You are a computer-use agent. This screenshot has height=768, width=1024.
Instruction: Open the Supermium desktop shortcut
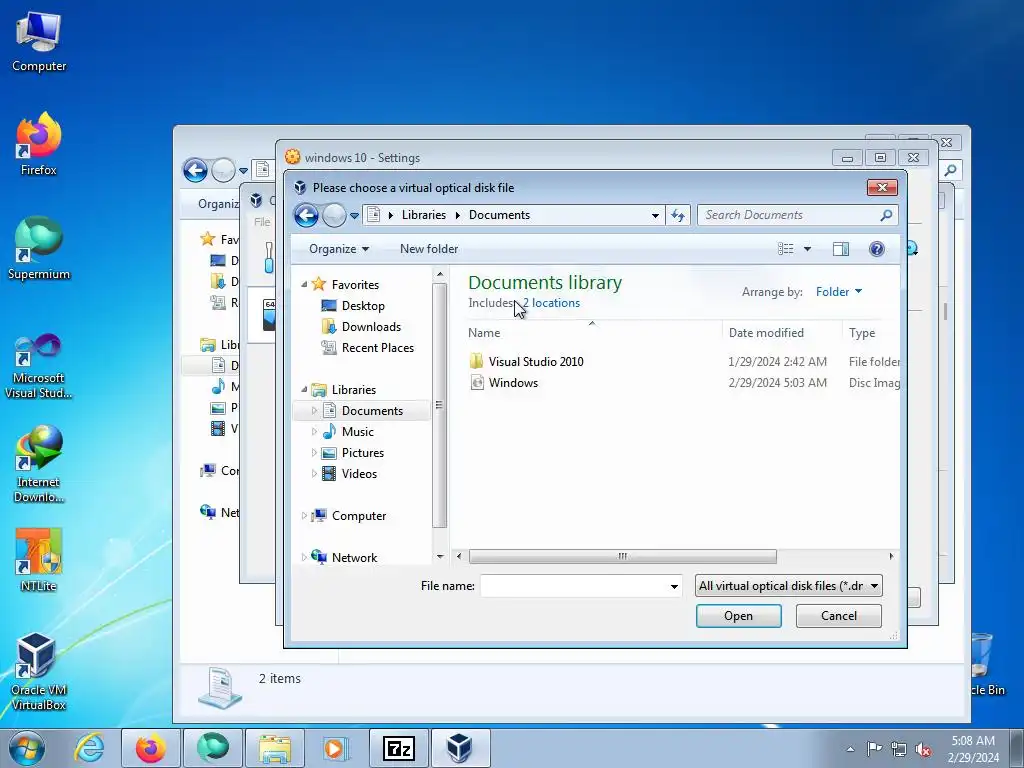click(39, 249)
